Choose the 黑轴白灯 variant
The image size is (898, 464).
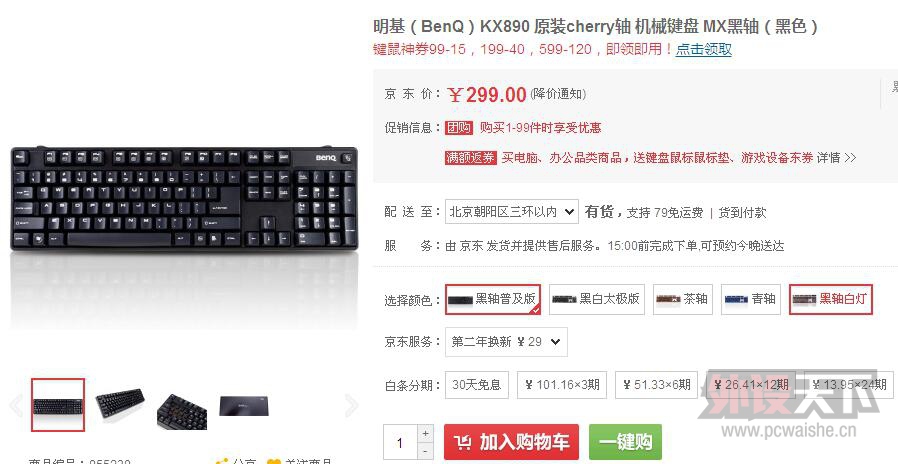830,299
